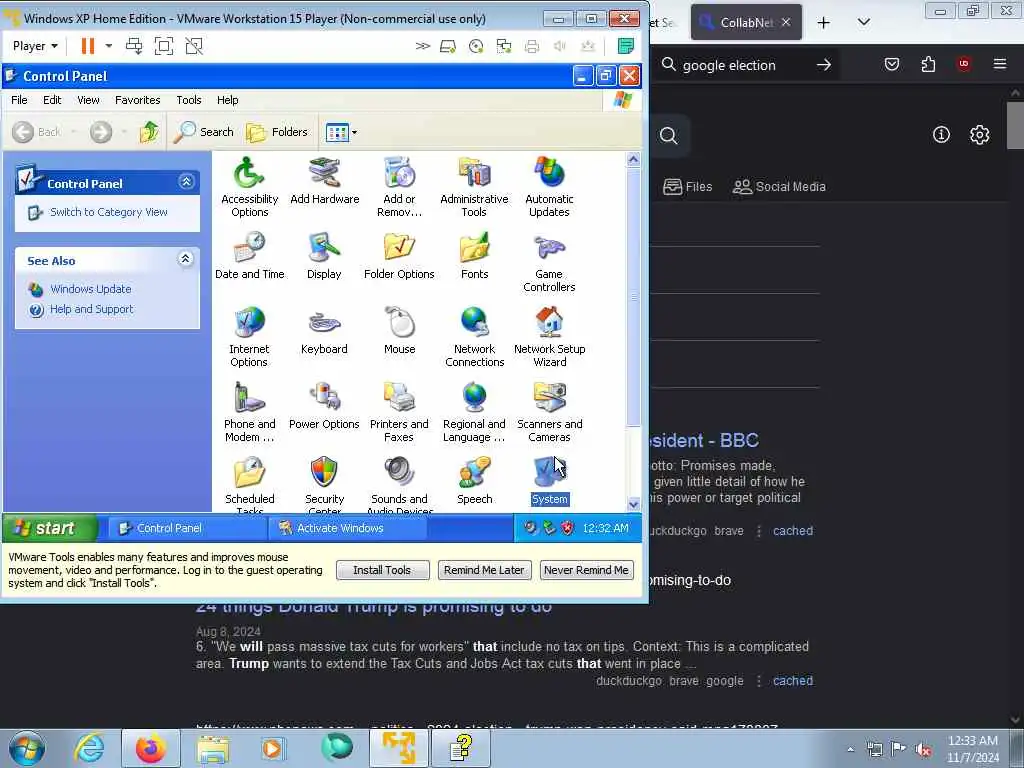Open the Edit menu
The width and height of the screenshot is (1024, 768).
[x=52, y=100]
